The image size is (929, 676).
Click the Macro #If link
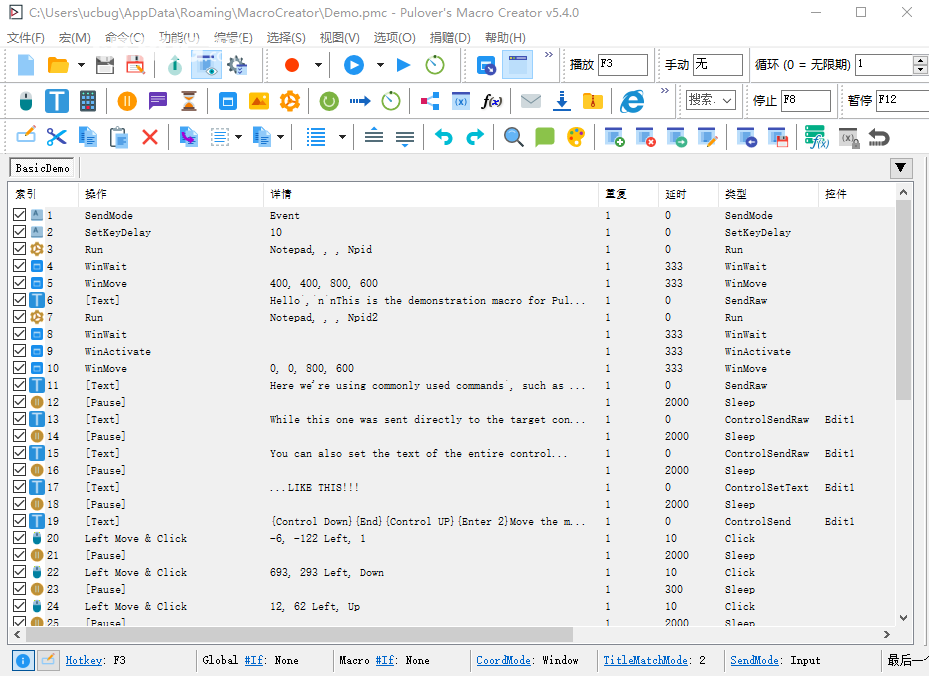click(x=386, y=660)
